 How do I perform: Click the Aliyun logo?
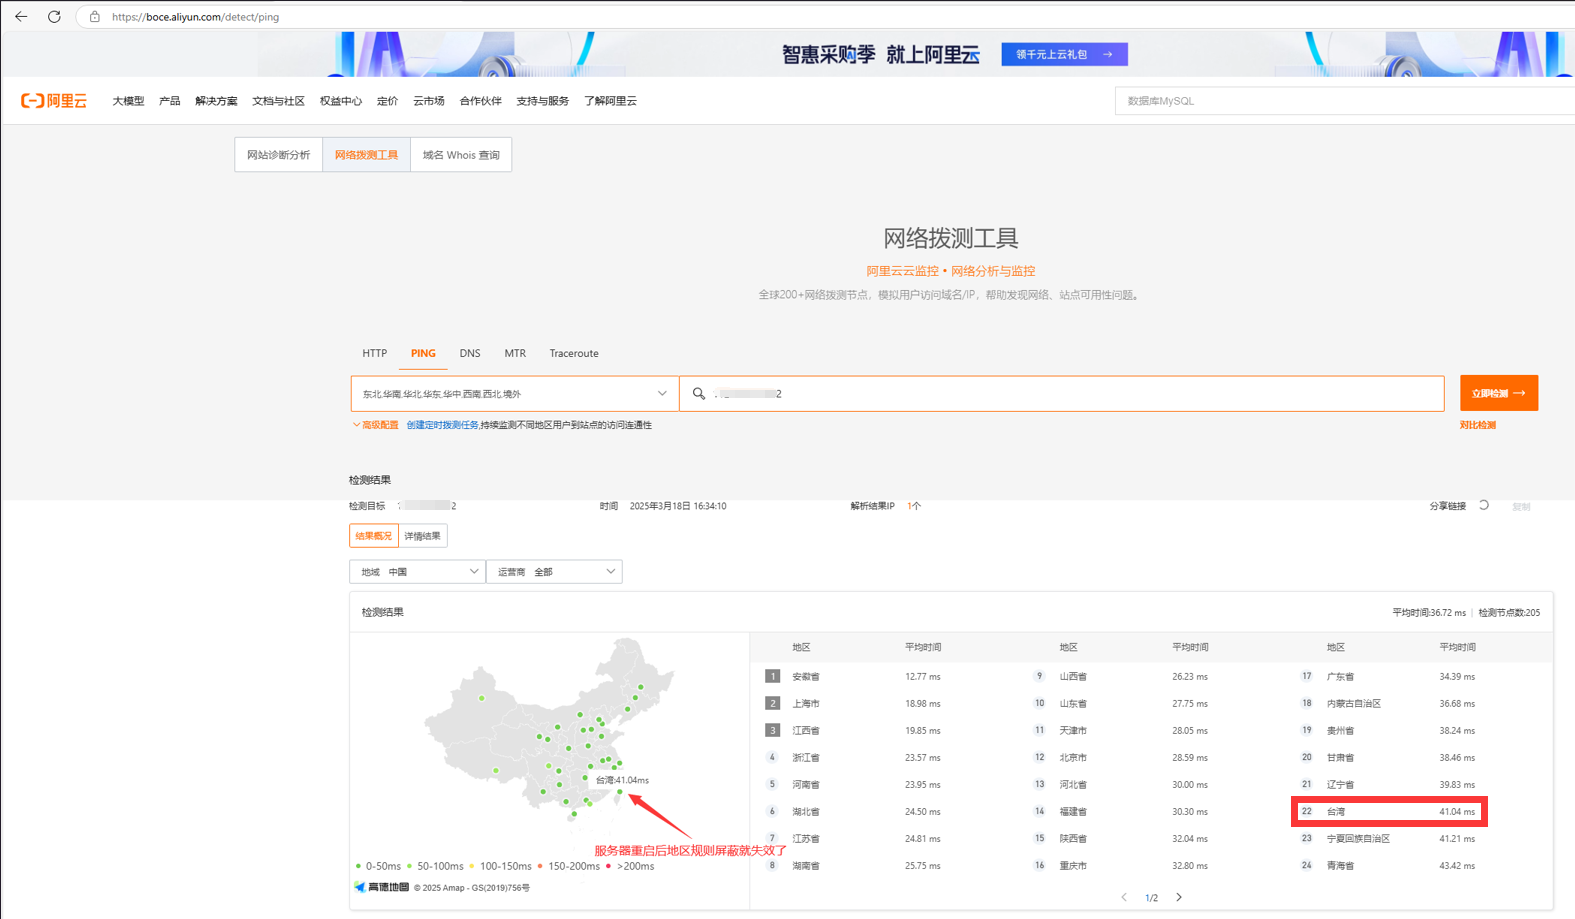(54, 101)
